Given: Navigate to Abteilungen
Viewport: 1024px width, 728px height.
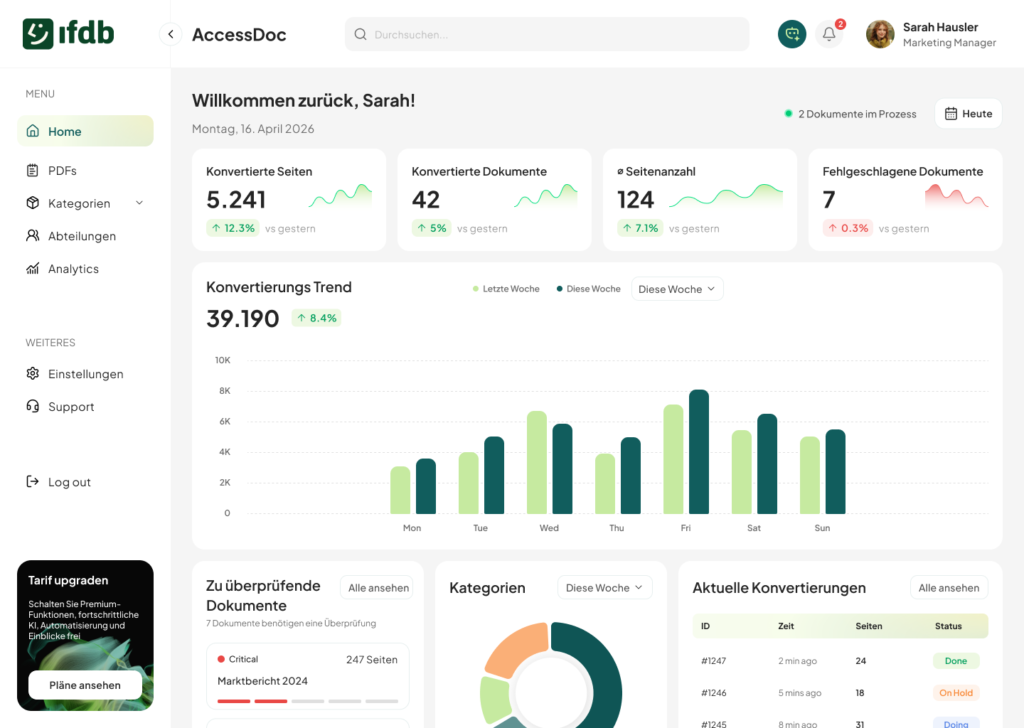Looking at the screenshot, I should tap(86, 236).
